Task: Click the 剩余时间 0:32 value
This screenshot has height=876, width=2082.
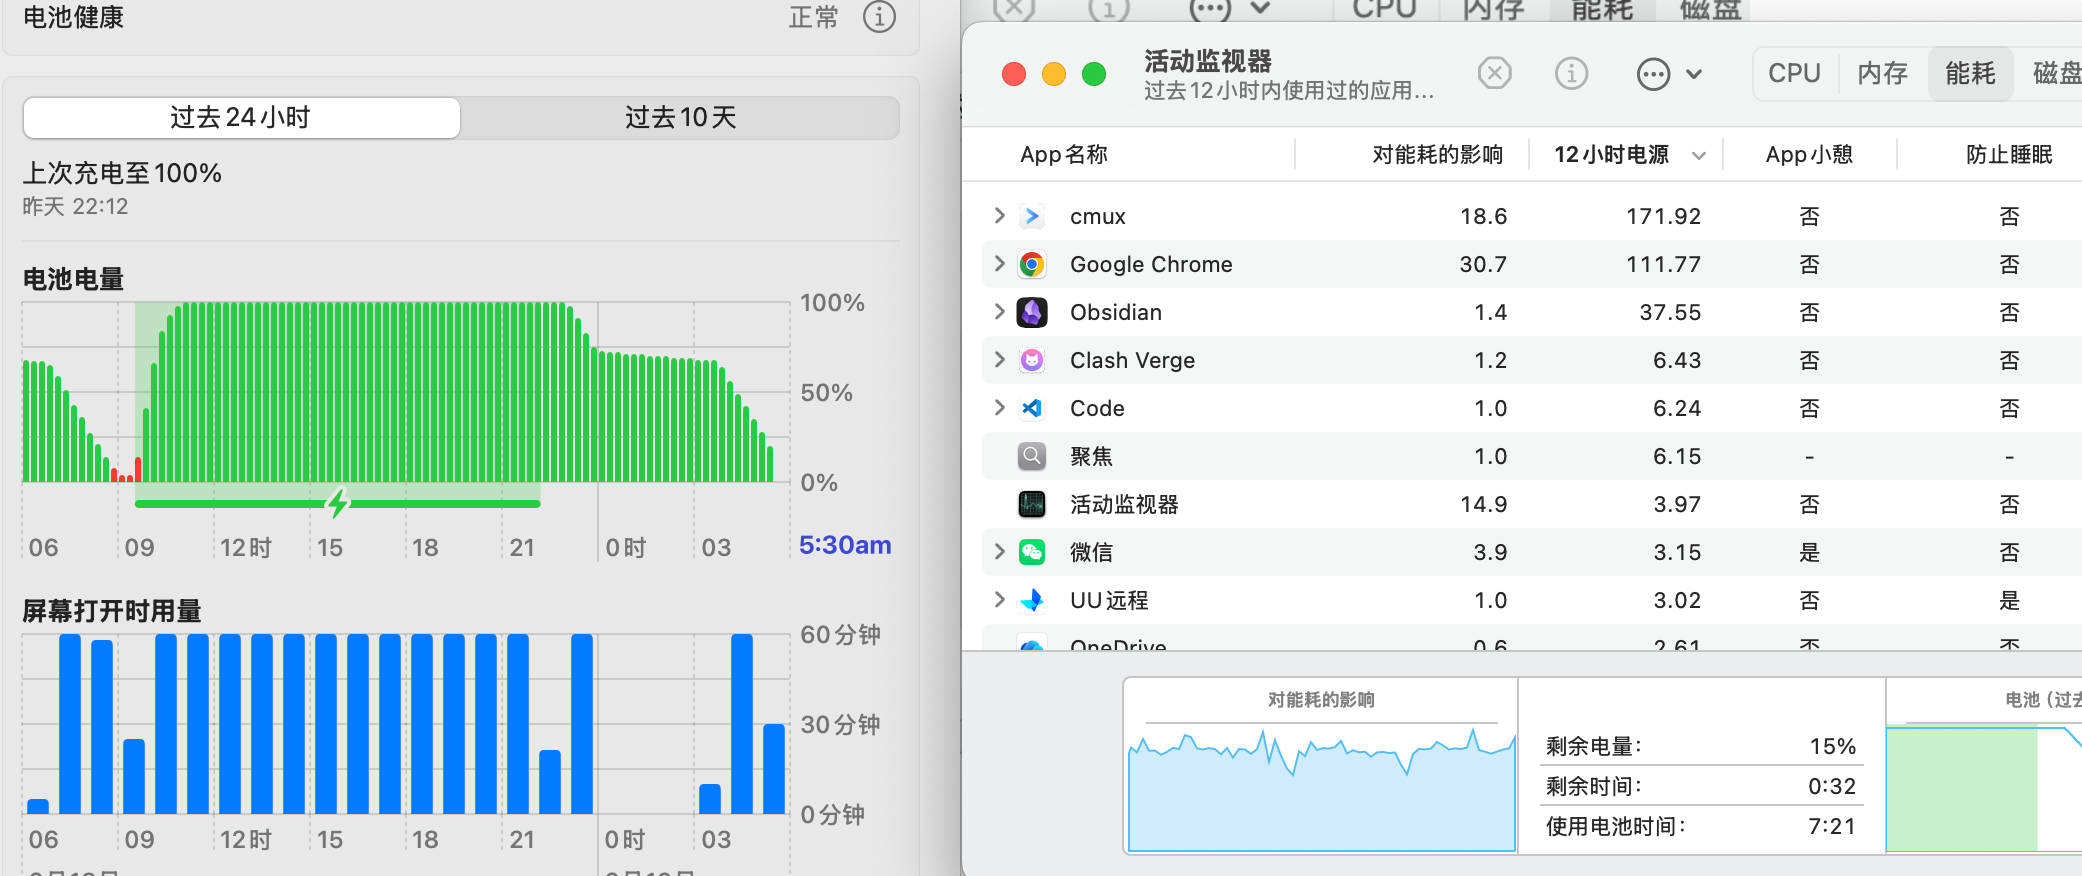Action: [1832, 786]
